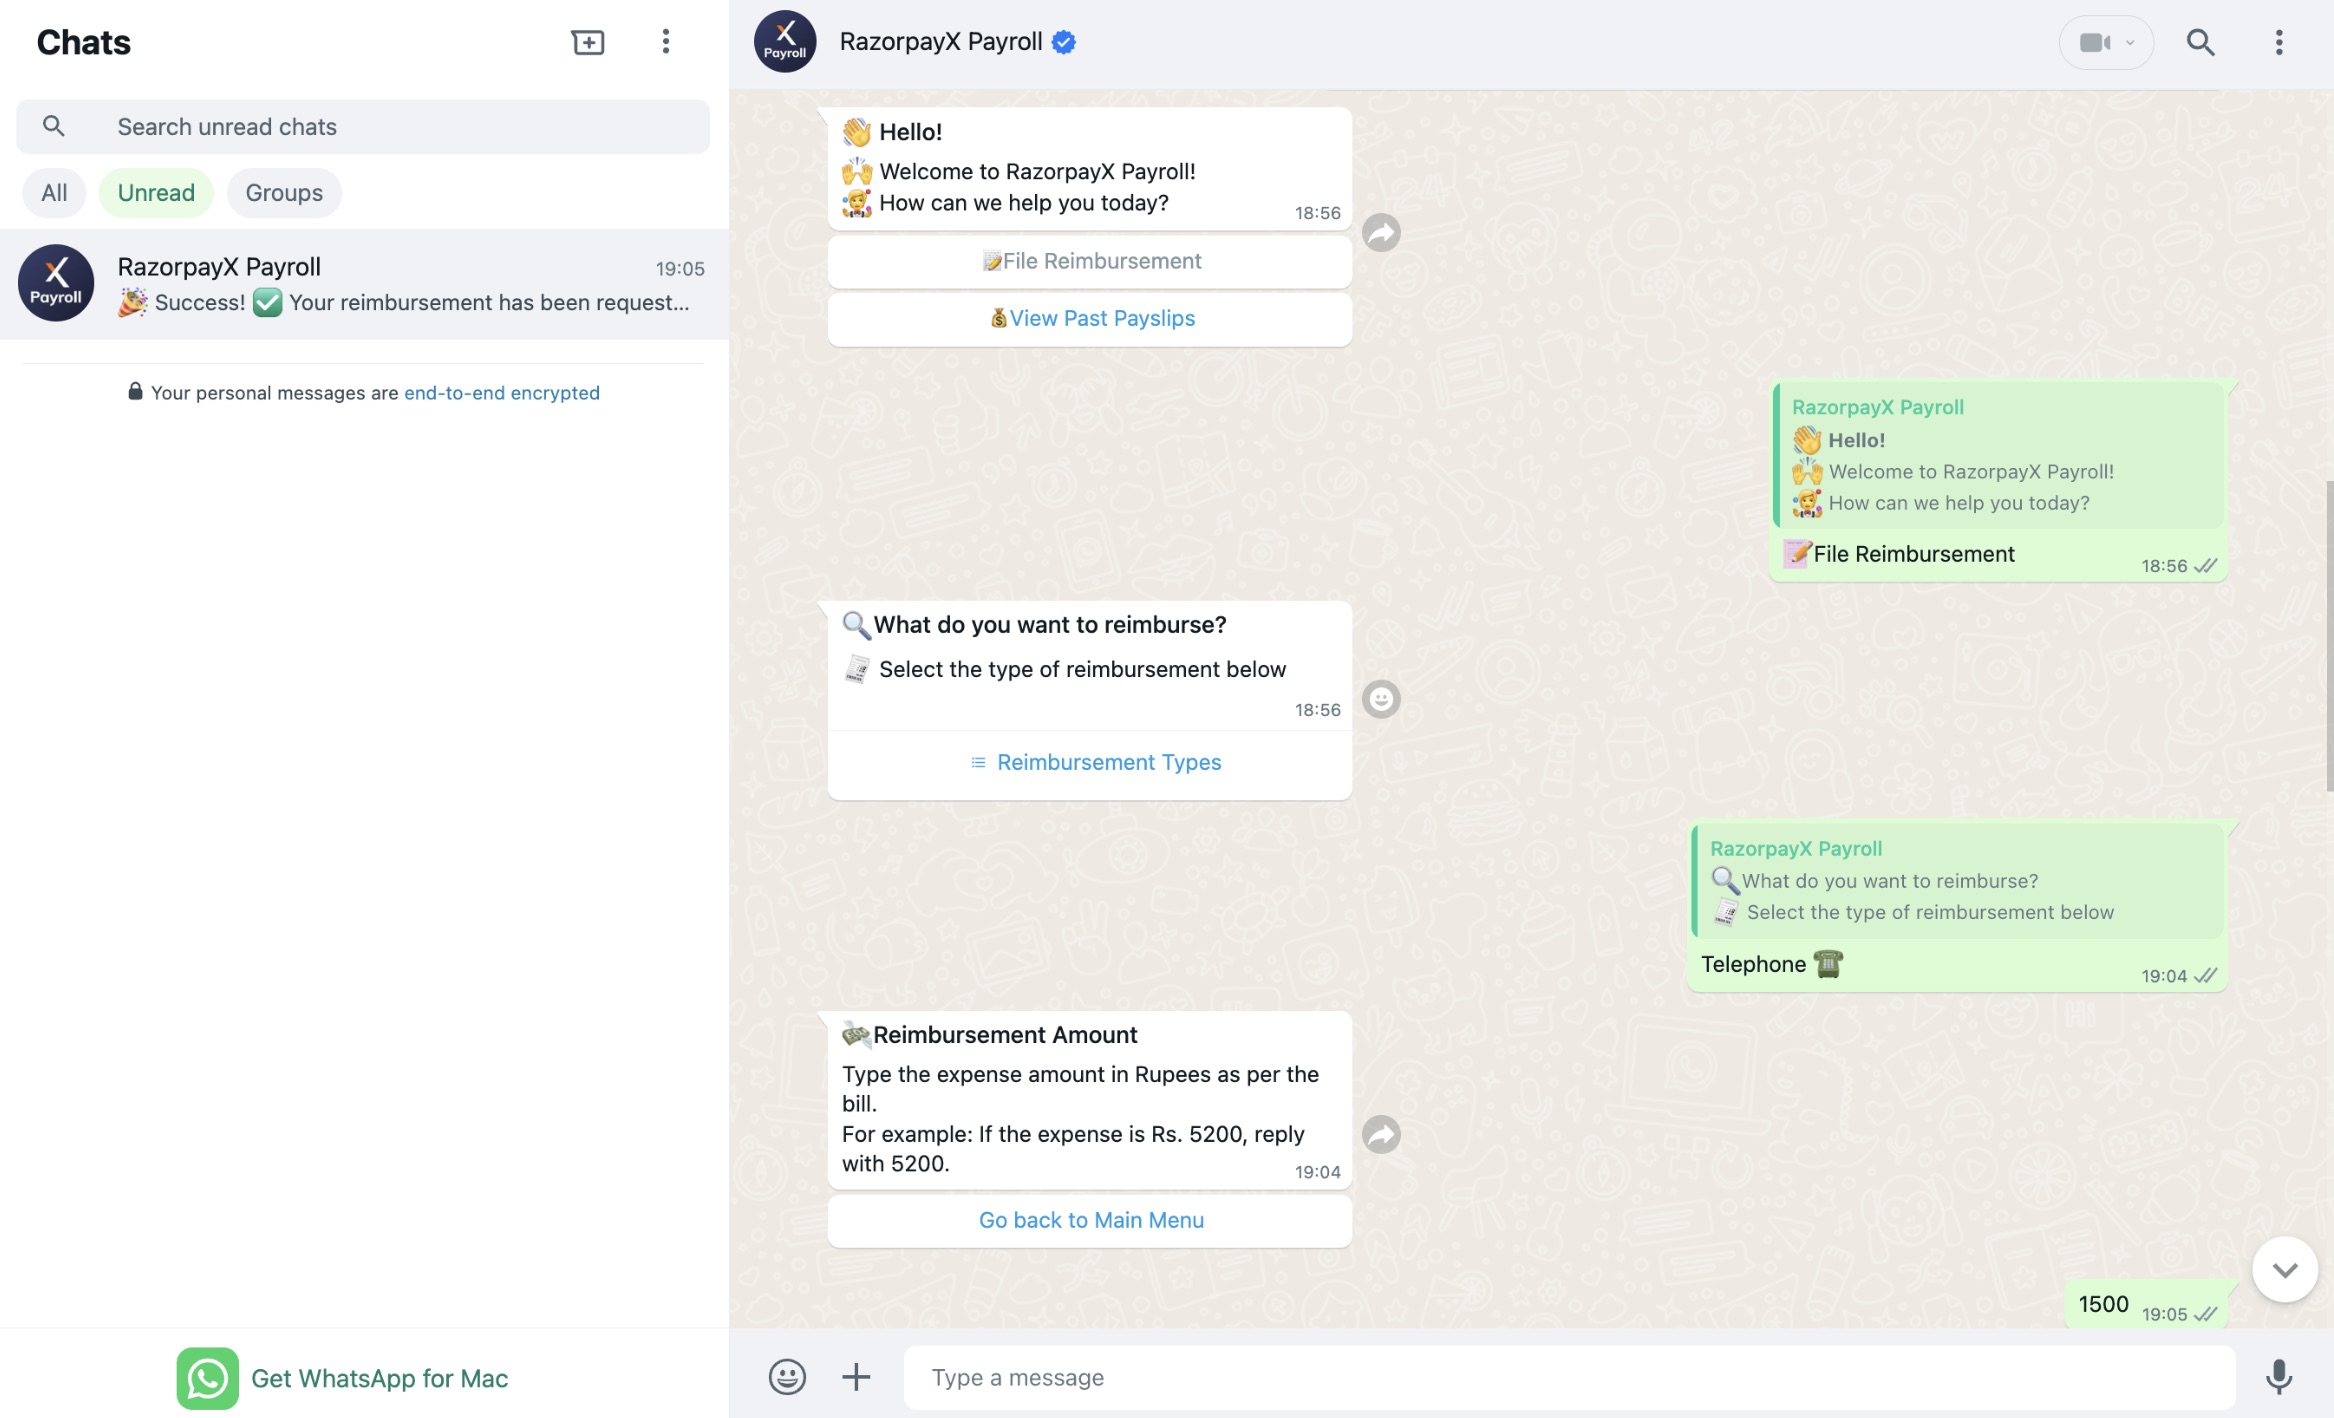The height and width of the screenshot is (1418, 2334).
Task: Click the 19:05 timestamp in chat list
Action: click(680, 268)
